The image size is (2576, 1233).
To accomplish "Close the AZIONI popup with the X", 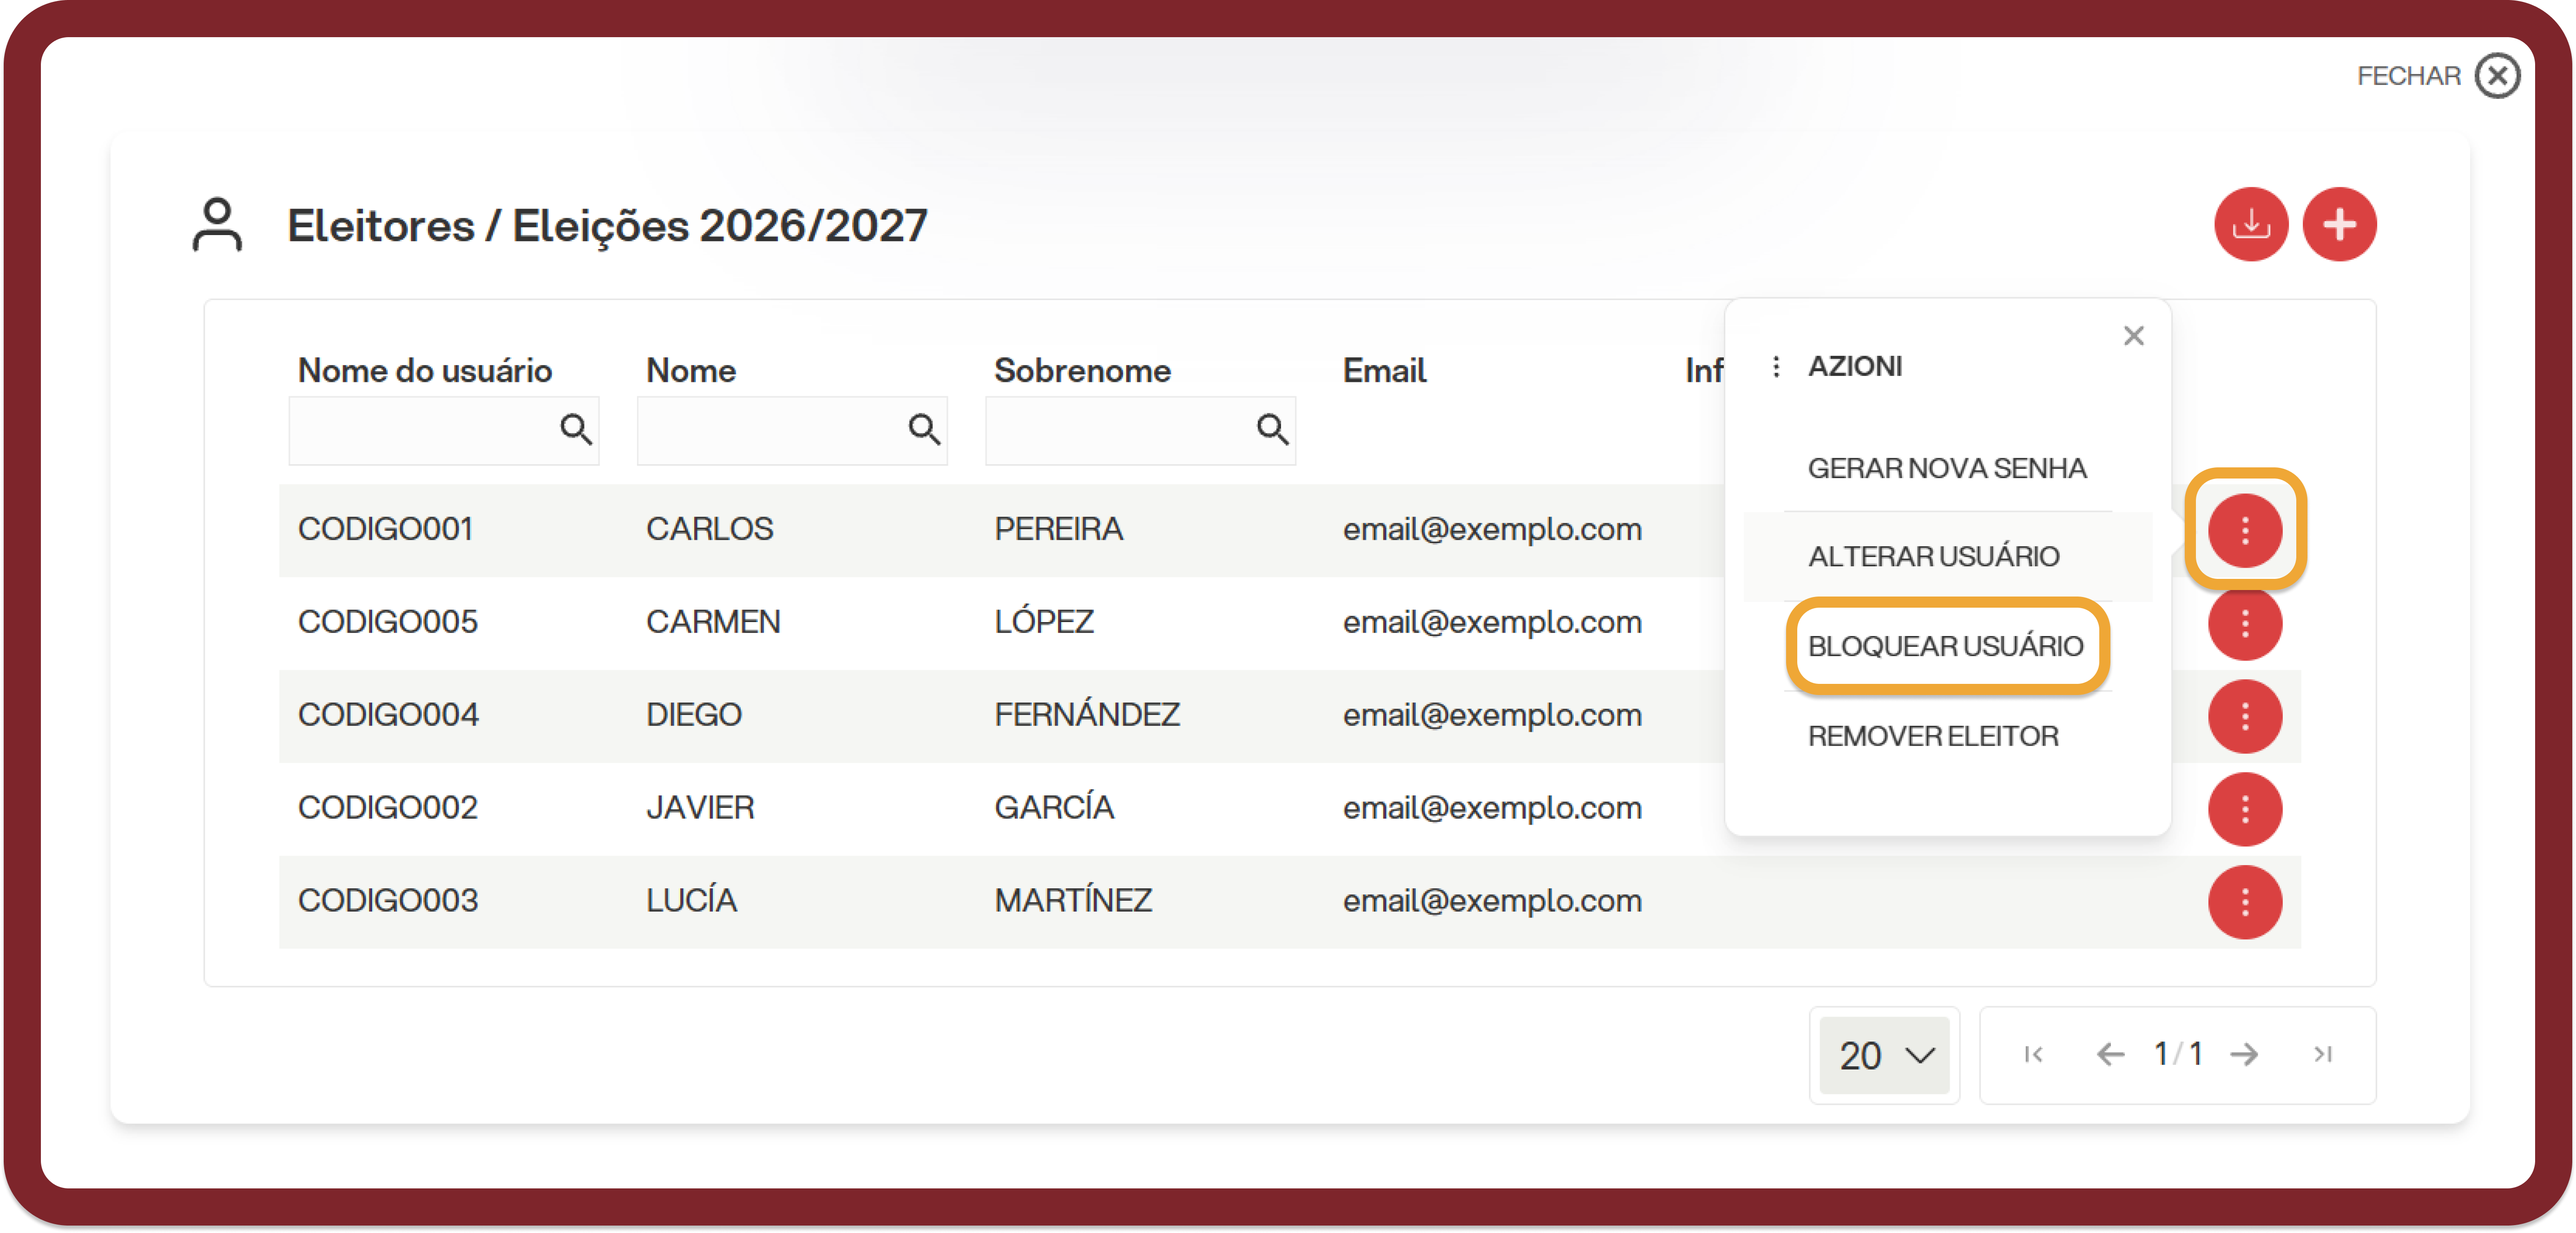I will pos(2133,336).
